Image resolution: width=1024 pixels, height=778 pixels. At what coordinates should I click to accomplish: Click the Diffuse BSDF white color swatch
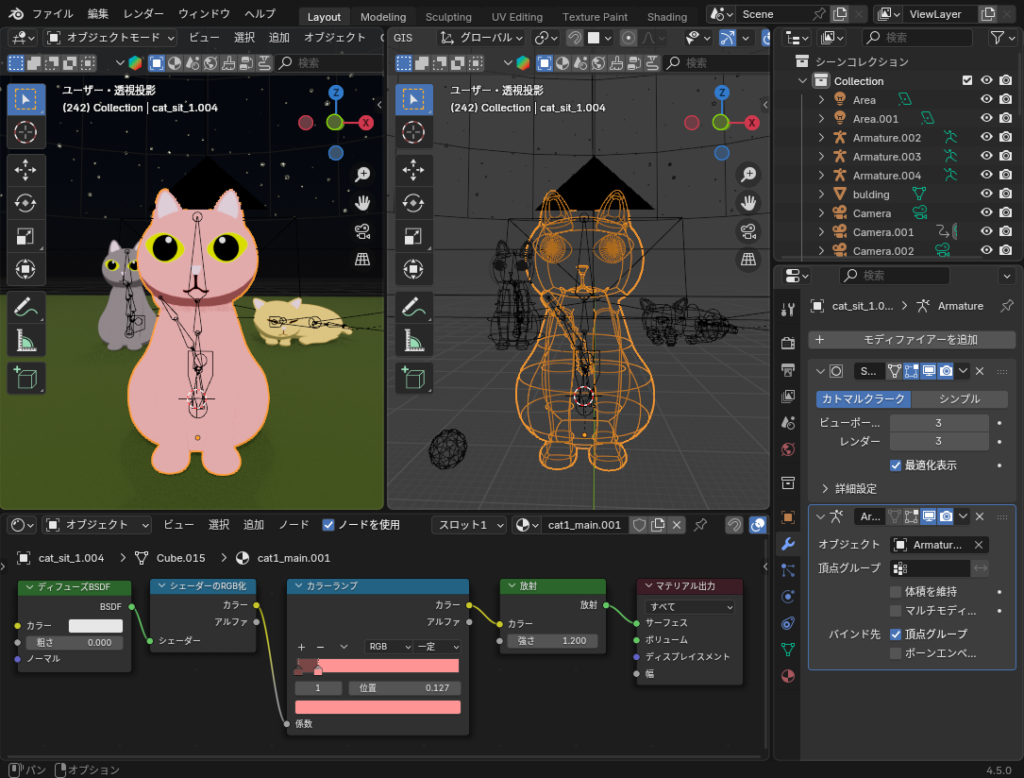[95, 626]
